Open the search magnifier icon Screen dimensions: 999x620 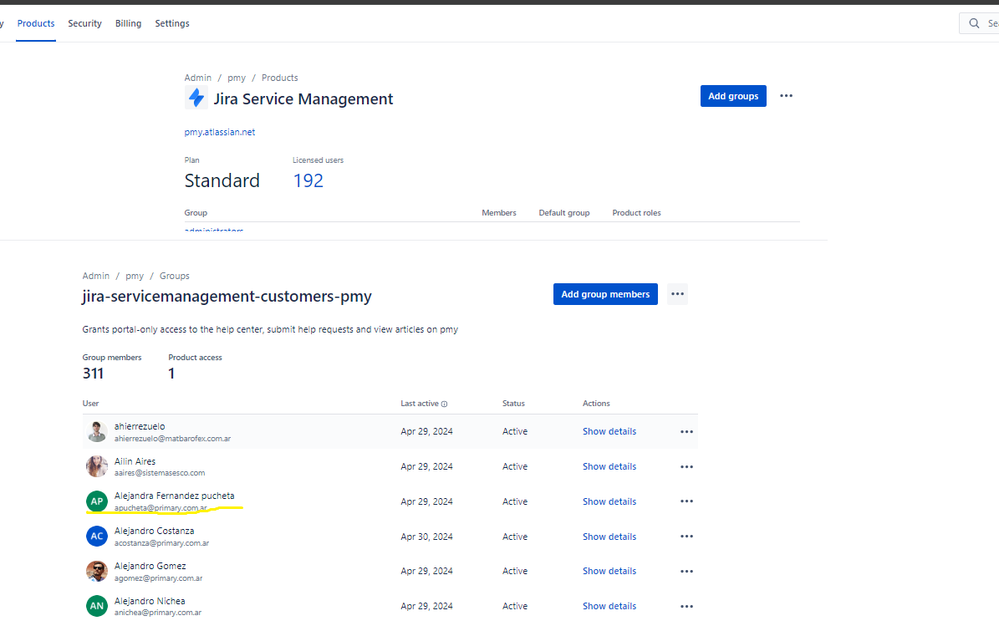(974, 24)
